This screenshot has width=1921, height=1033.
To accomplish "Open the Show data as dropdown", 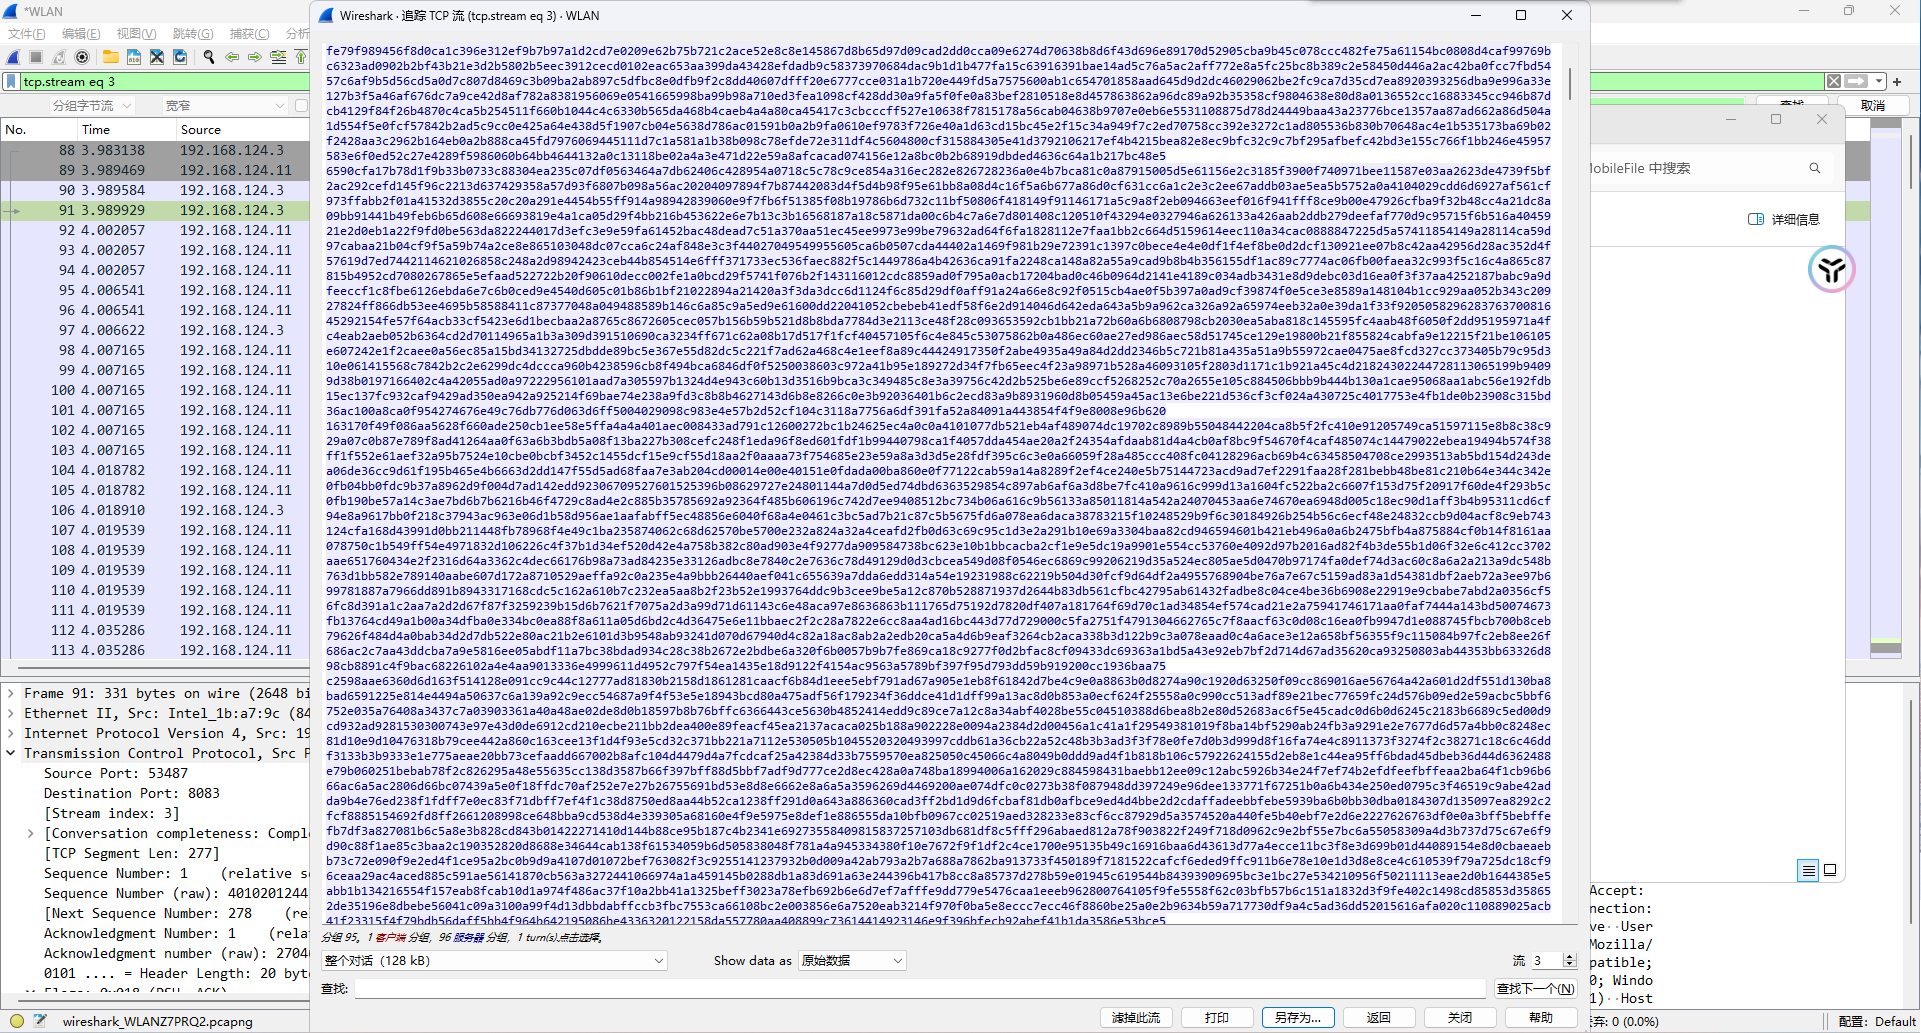I will coord(851,960).
